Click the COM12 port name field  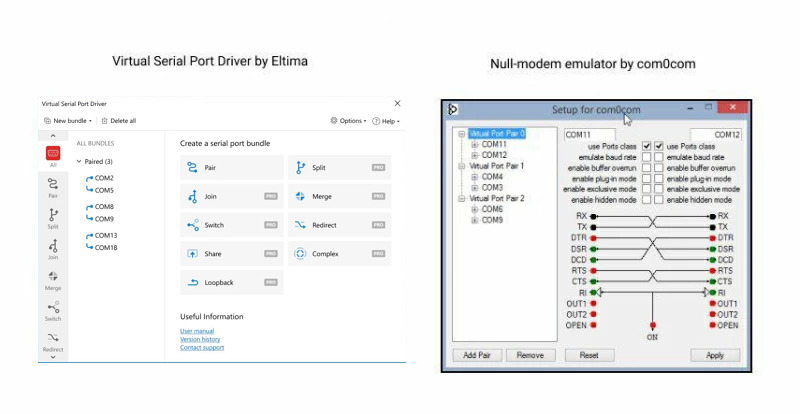715,135
